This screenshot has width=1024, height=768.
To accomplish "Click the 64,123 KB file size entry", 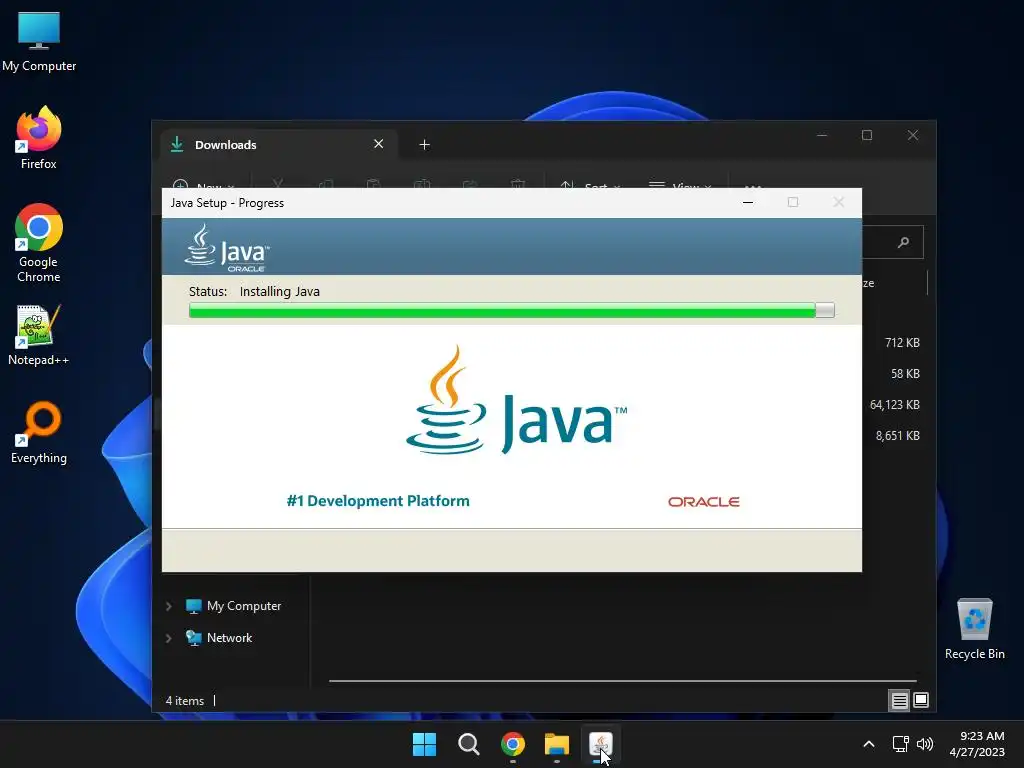I will click(x=895, y=405).
